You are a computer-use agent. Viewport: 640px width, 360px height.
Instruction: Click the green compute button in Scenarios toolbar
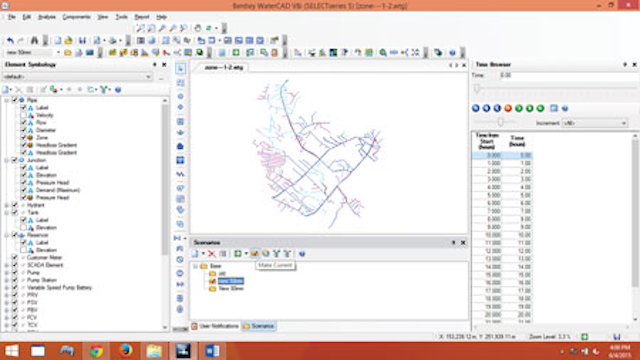tap(238, 254)
